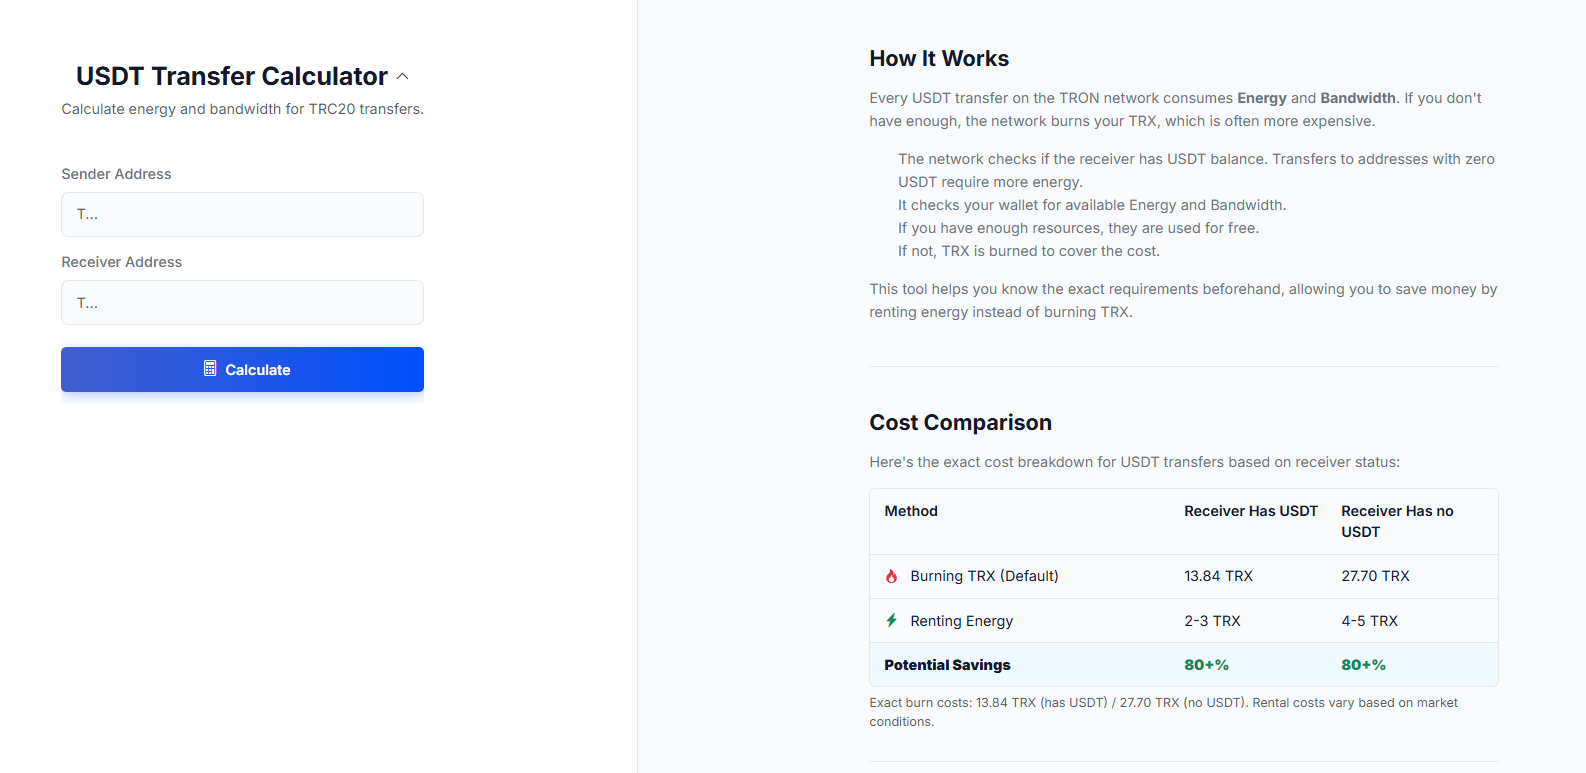This screenshot has height=773, width=1586.
Task: Click the 27.70 TRX burn cost cell
Action: [1375, 576]
